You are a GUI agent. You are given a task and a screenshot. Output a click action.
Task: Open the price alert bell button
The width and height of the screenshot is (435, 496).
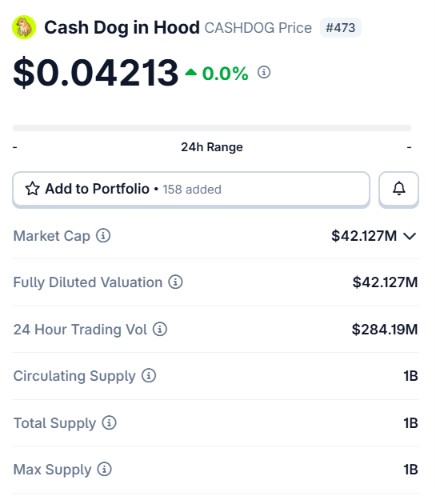pyautogui.click(x=399, y=189)
